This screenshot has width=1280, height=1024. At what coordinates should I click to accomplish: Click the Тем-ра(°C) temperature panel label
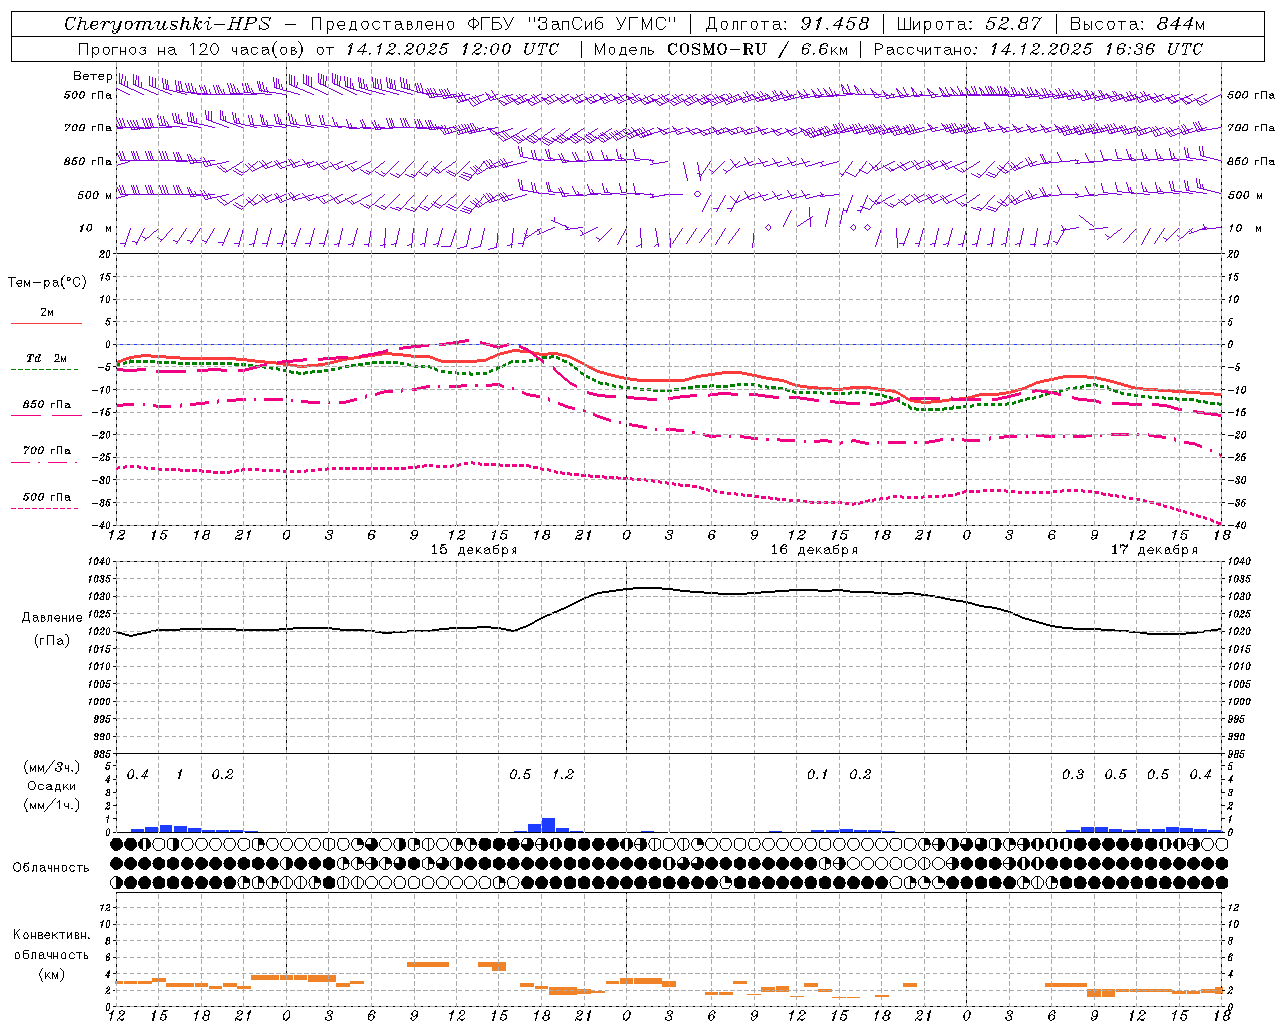click(47, 283)
